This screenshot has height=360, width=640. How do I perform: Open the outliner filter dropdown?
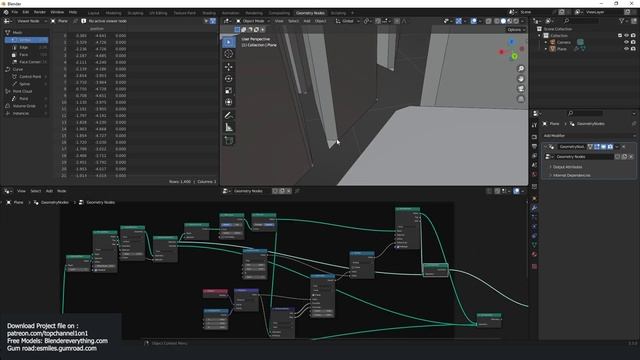[623, 21]
